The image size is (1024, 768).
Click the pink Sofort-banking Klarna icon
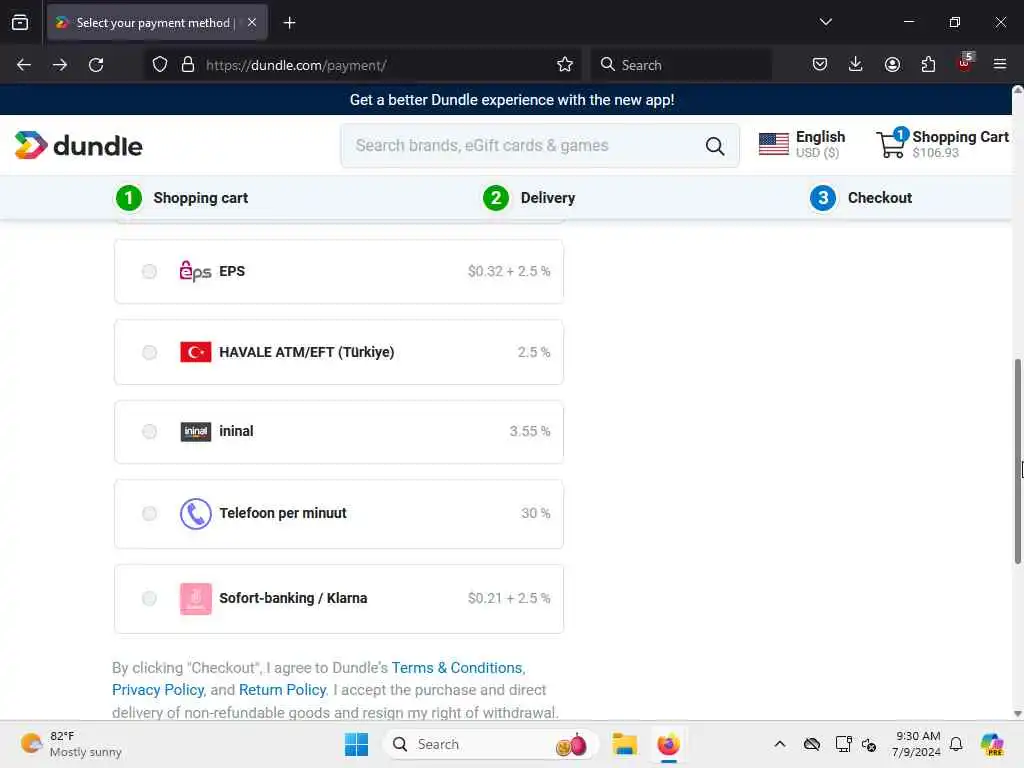coord(195,599)
